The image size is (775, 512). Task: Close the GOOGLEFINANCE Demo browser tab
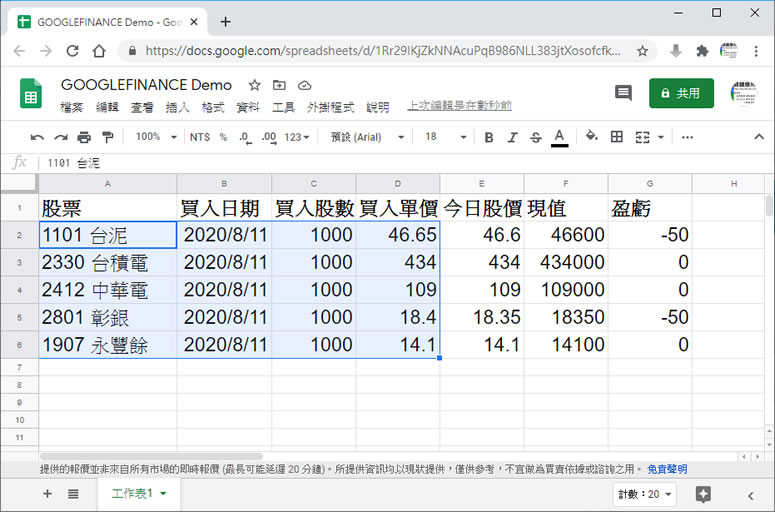[194, 22]
